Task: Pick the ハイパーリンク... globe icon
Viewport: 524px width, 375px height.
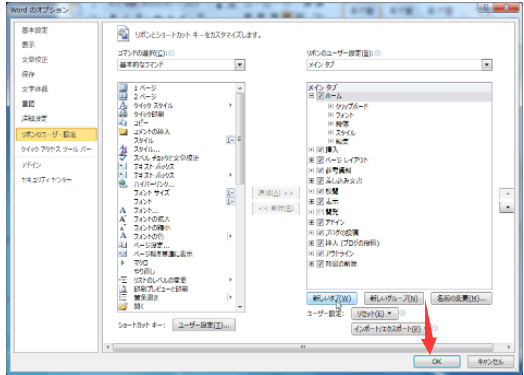Action: click(x=123, y=184)
